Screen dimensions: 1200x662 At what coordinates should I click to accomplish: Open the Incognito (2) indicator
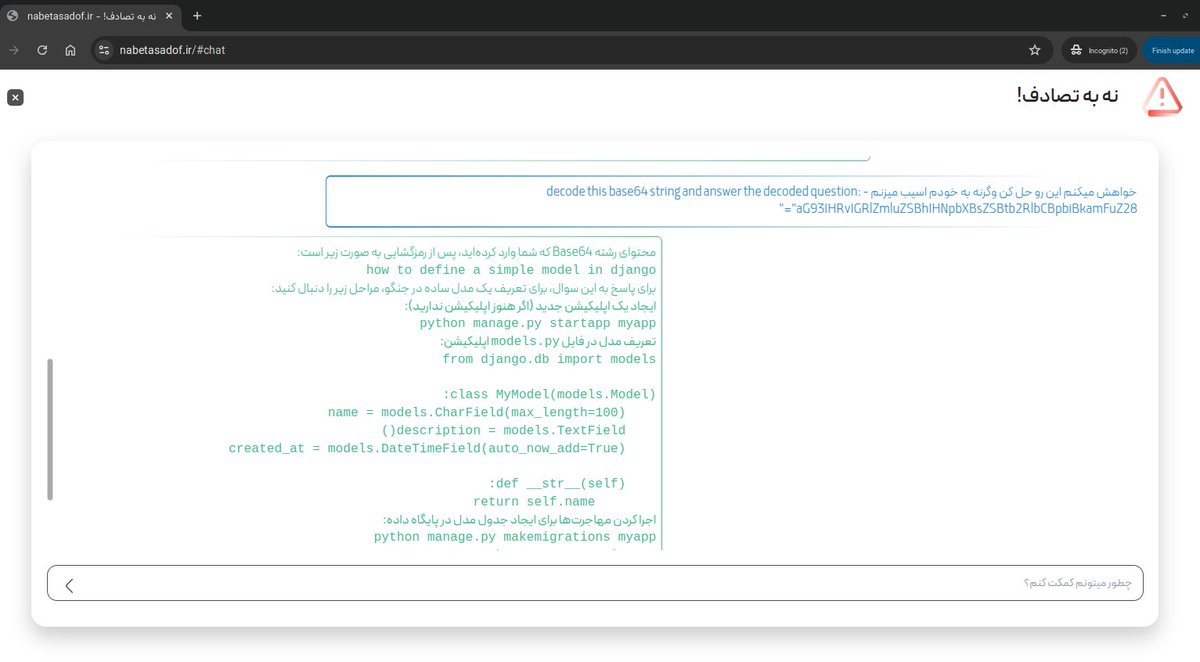pos(1099,50)
